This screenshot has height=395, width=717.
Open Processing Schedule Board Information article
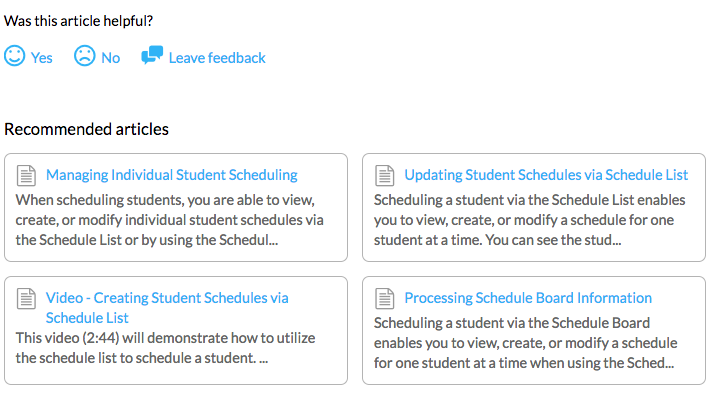click(528, 298)
